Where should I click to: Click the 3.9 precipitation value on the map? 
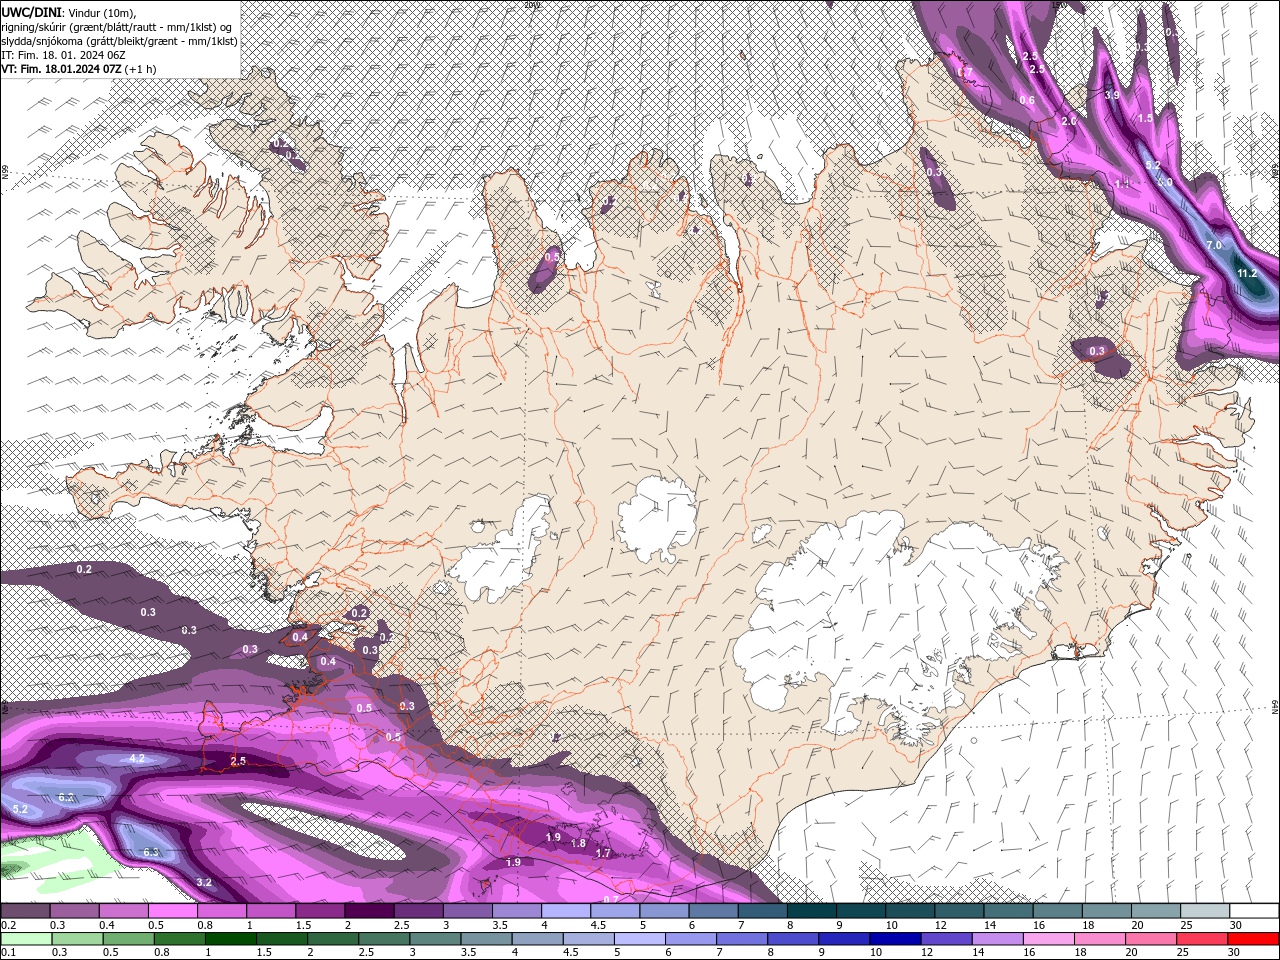[x=1112, y=95]
